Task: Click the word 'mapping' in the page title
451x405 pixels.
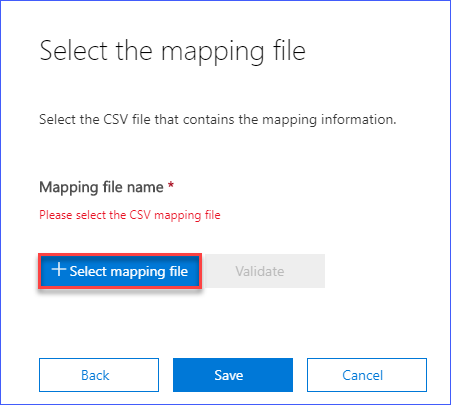Action: point(213,53)
